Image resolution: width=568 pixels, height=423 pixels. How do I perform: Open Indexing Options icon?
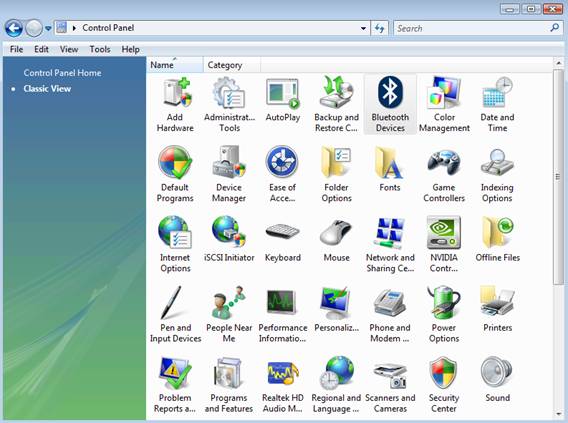pos(497,162)
